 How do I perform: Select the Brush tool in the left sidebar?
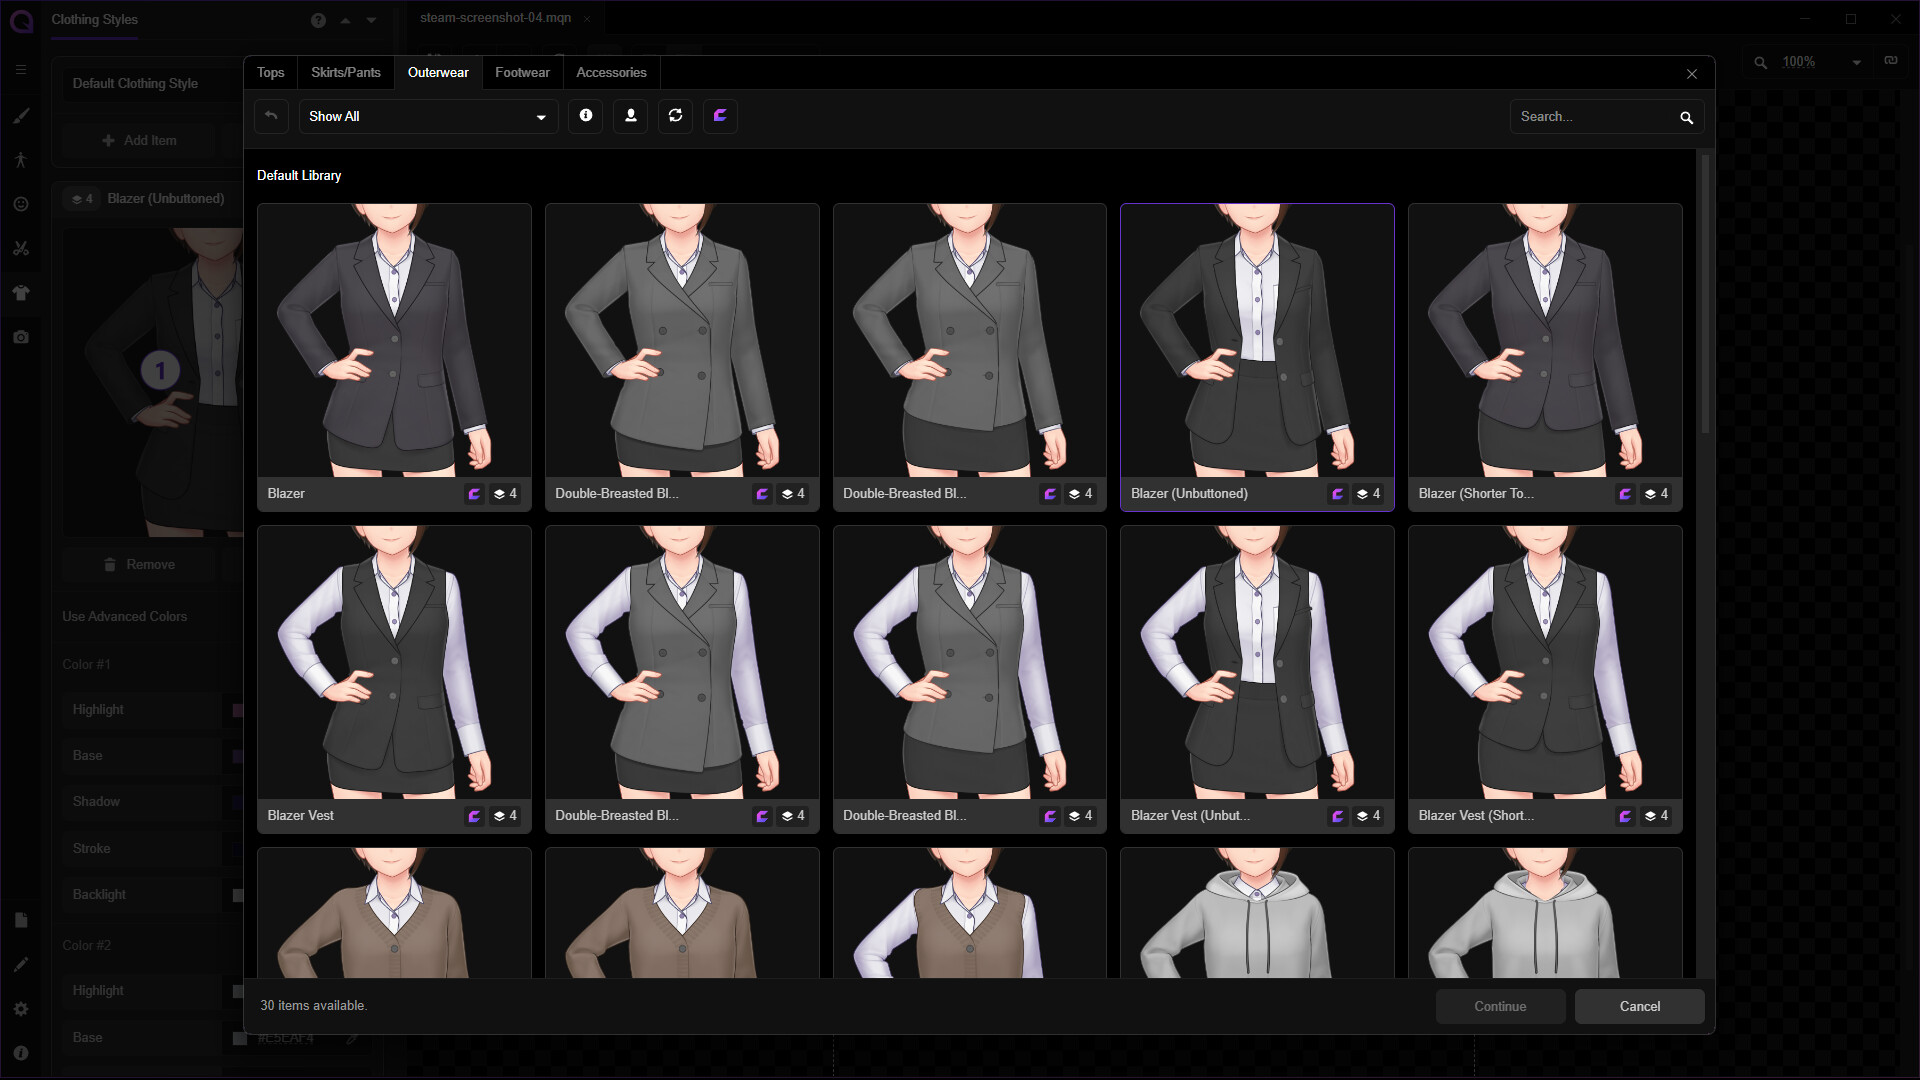point(21,117)
